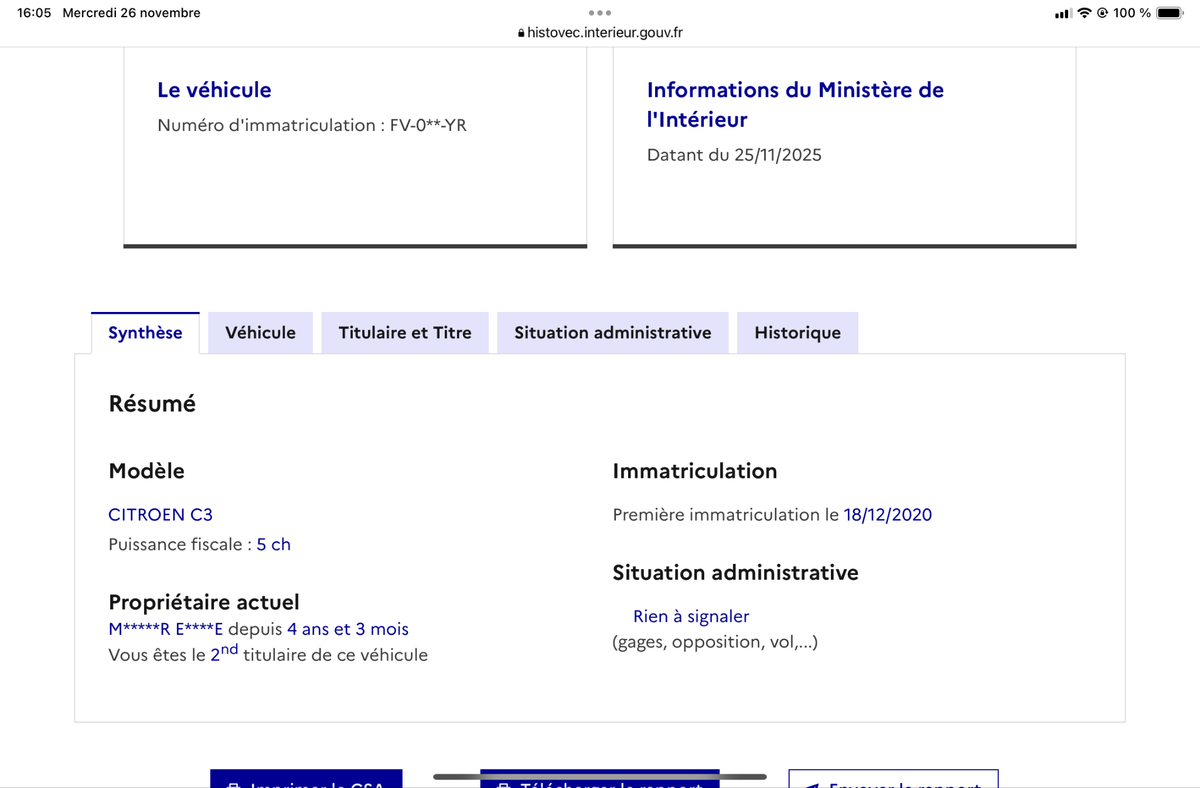Tap the orientation lock status icon
This screenshot has height=788, width=1200.
point(1102,13)
